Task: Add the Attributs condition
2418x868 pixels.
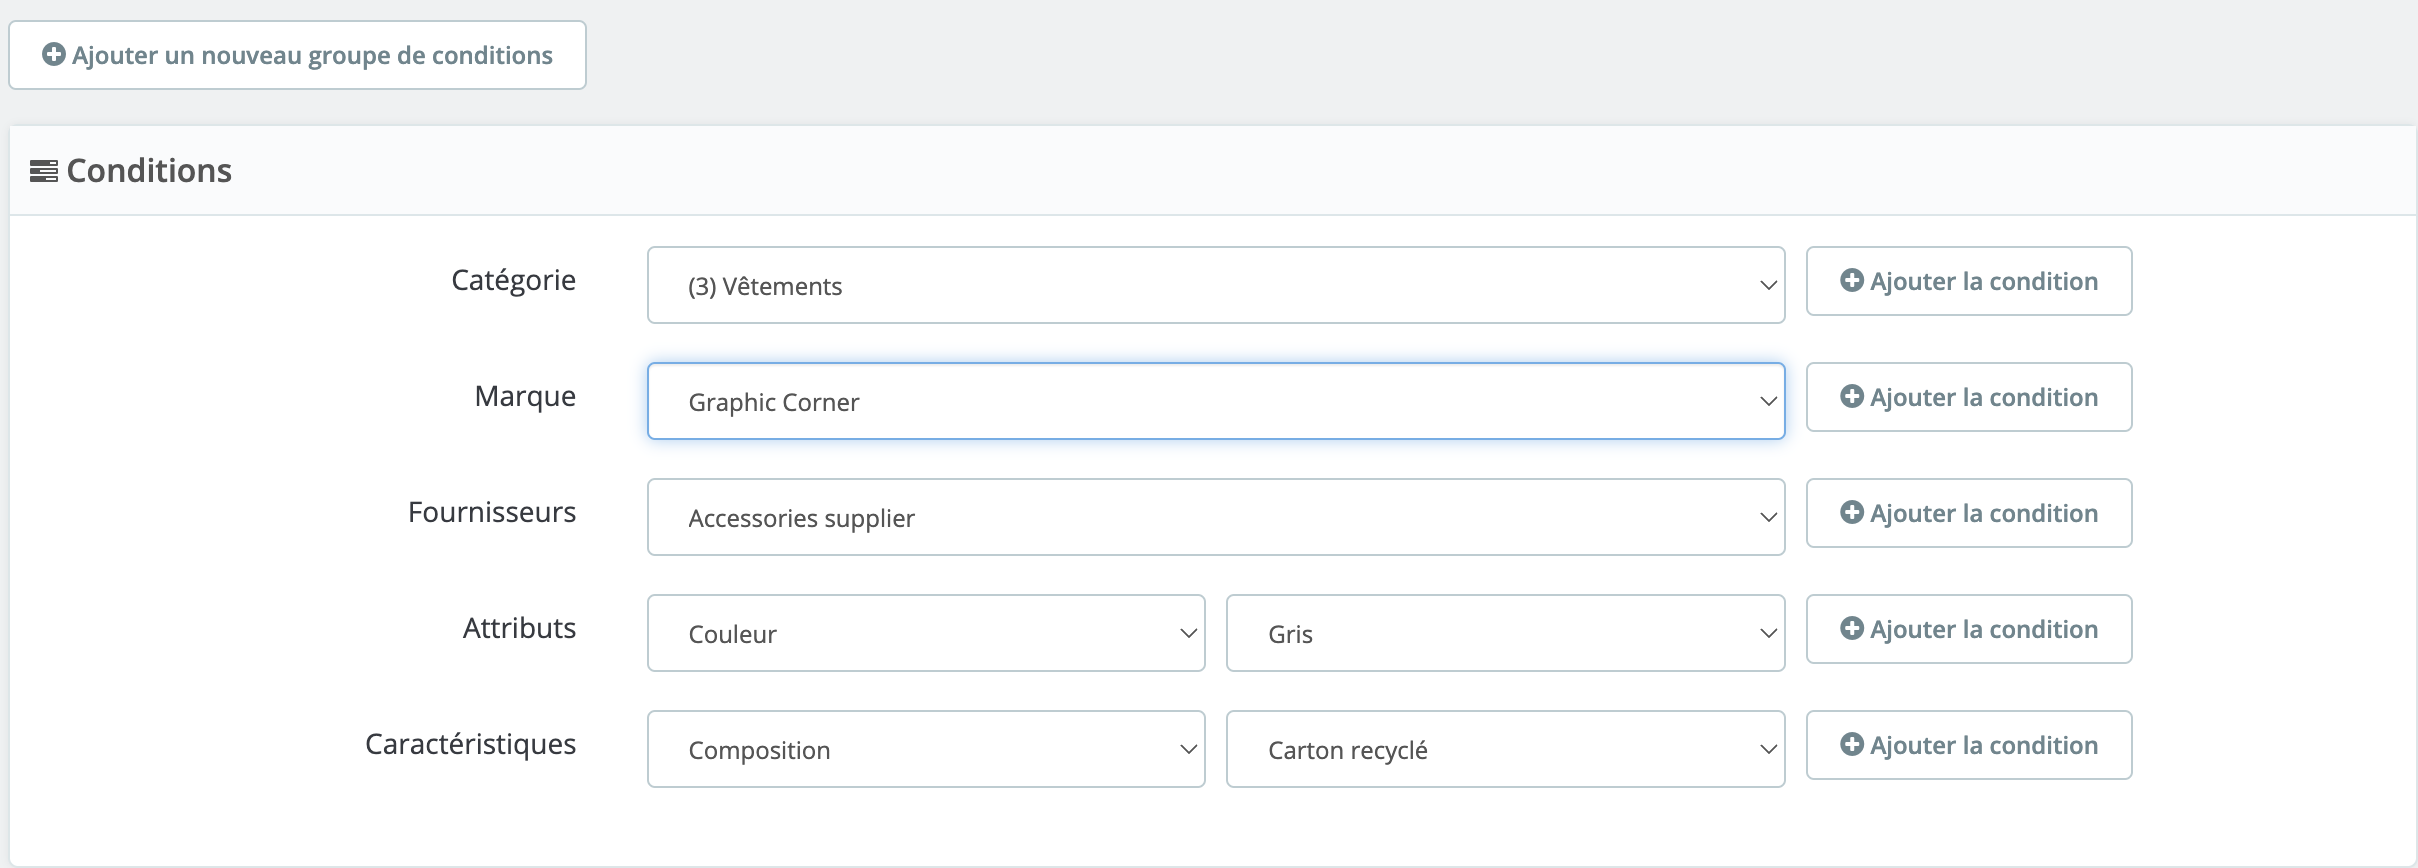Action: tap(1969, 629)
